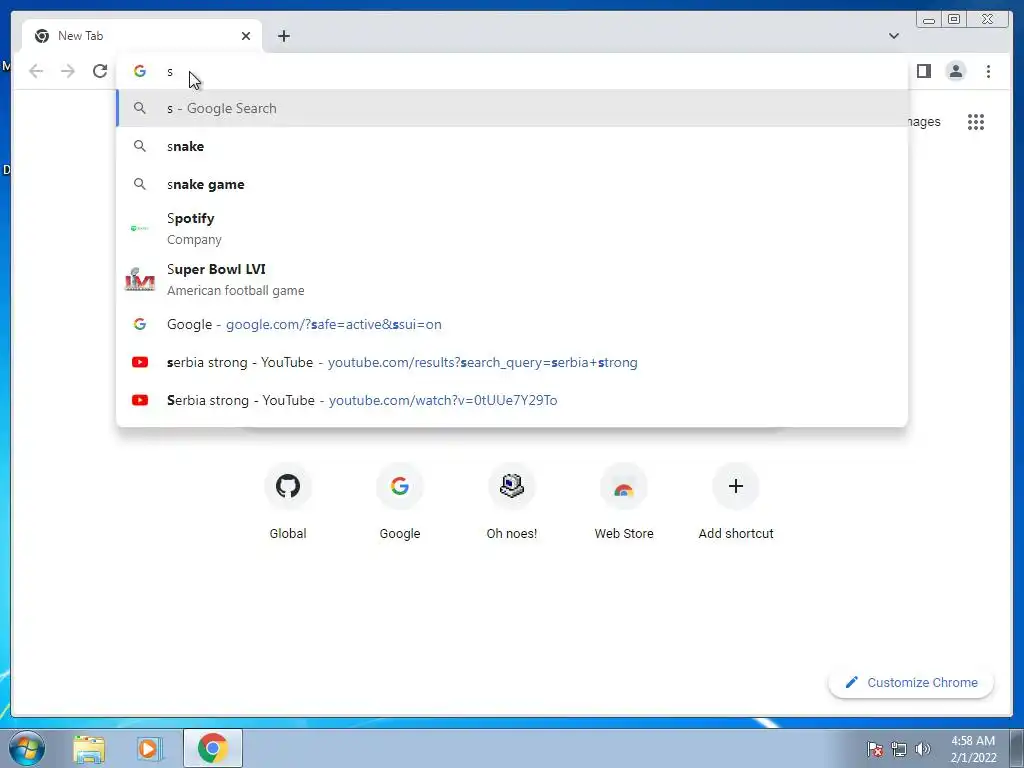The image size is (1024, 768).
Task: Click the Add shortcut plus tile
Action: tap(736, 502)
